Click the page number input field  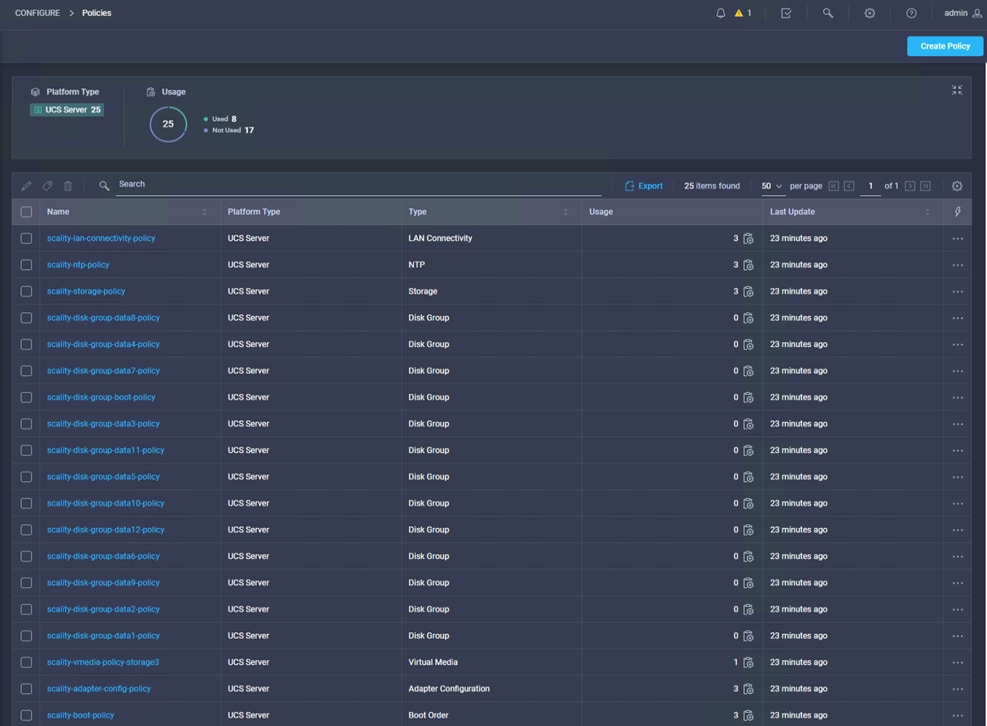pyautogui.click(x=870, y=186)
